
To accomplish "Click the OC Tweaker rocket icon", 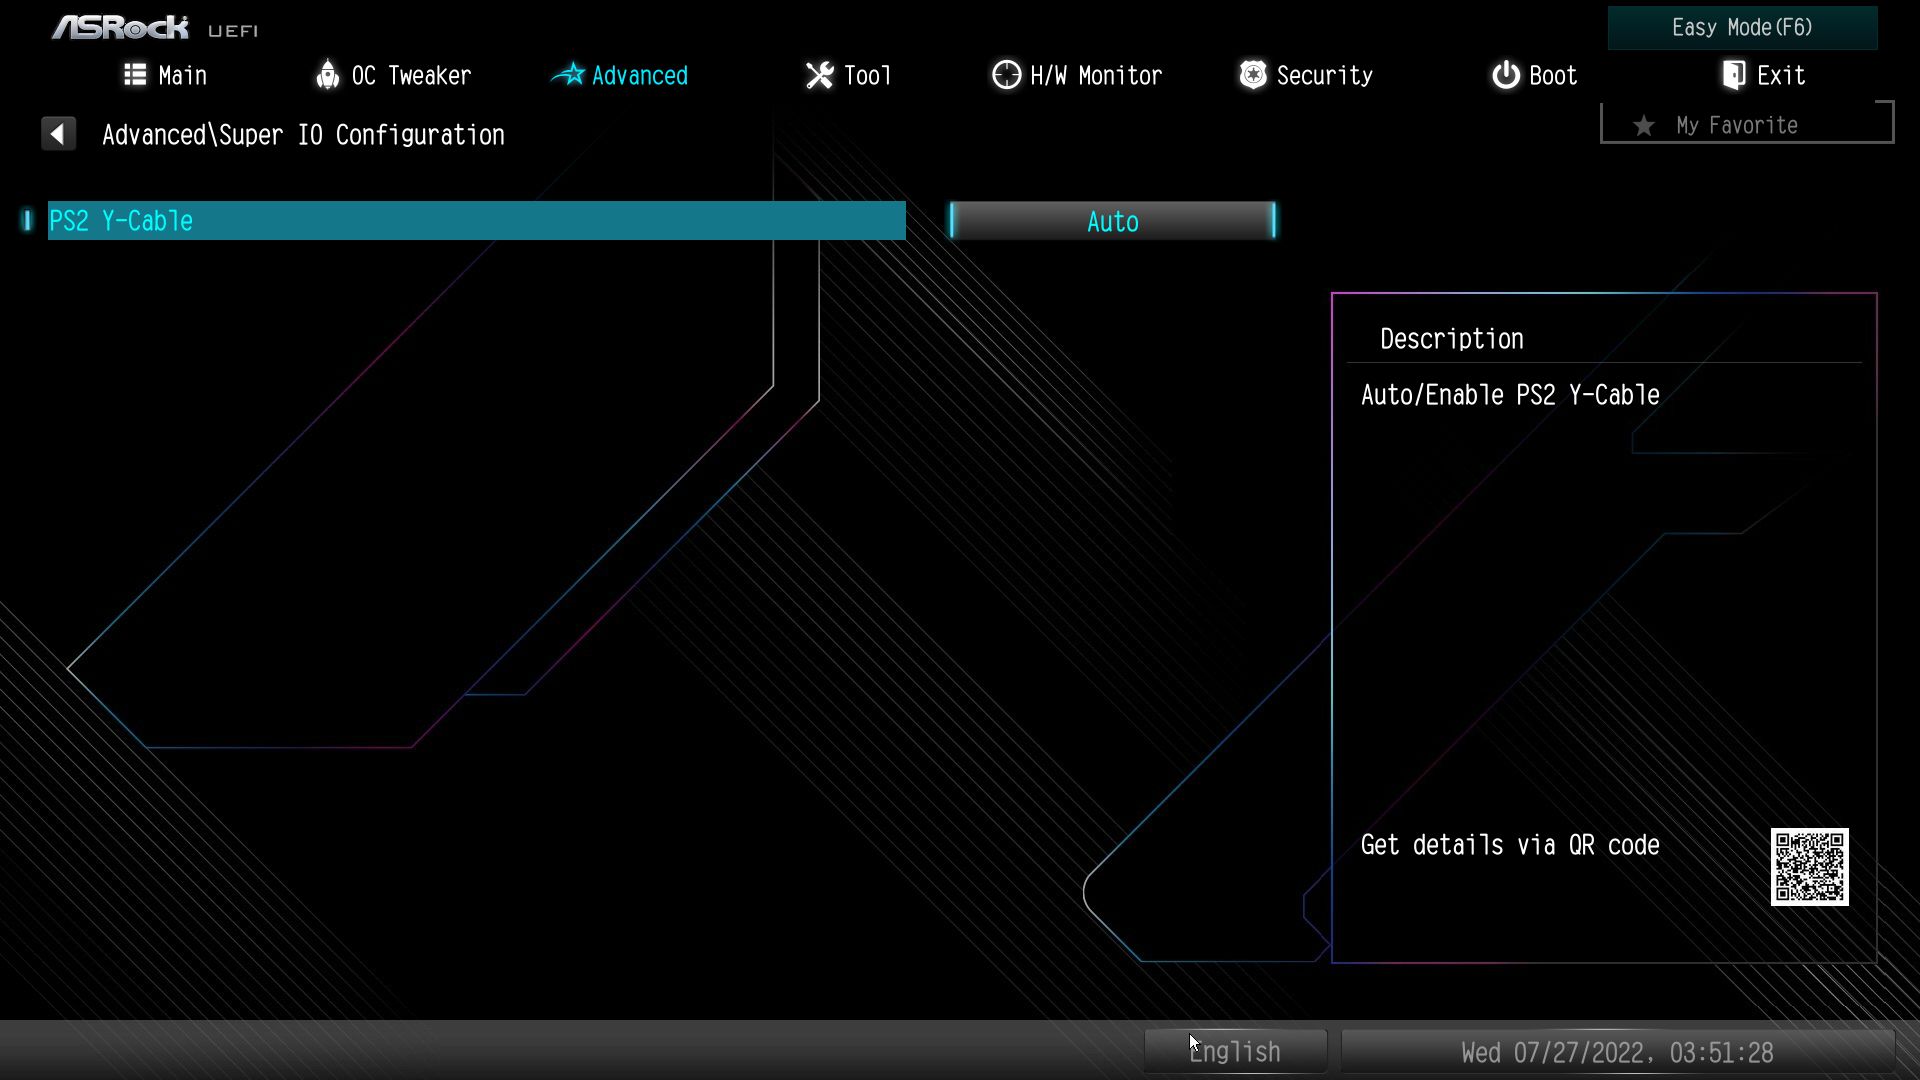I will pos(327,75).
